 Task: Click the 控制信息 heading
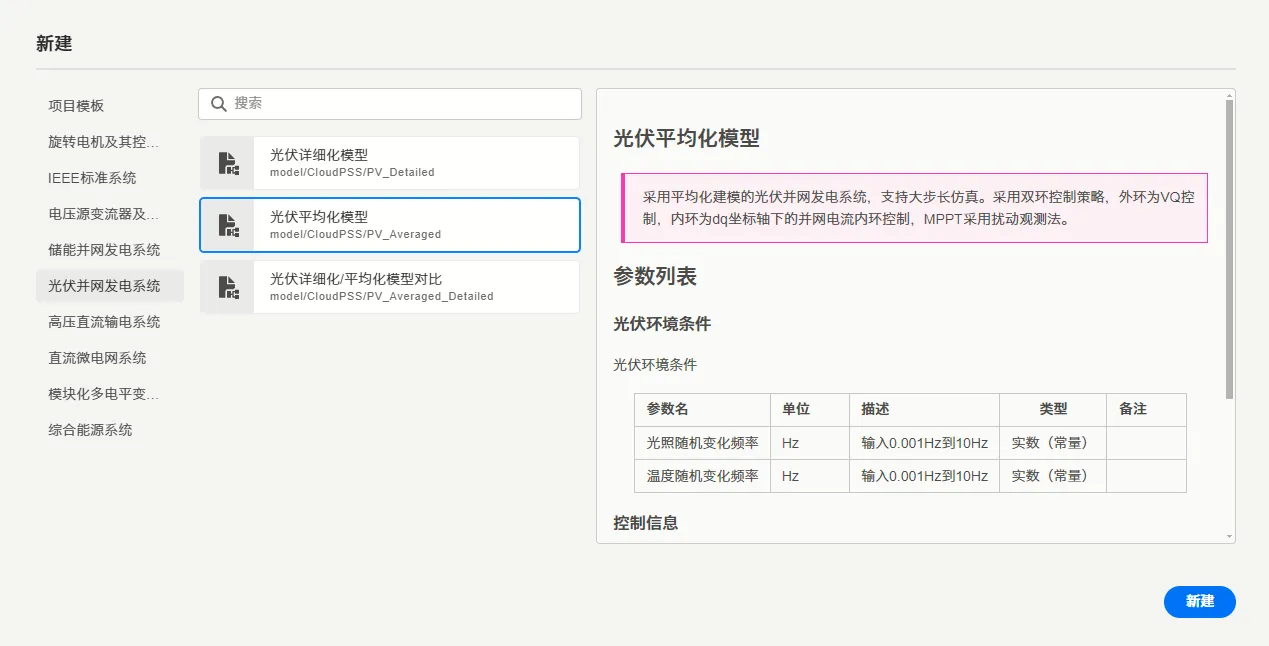(645, 522)
